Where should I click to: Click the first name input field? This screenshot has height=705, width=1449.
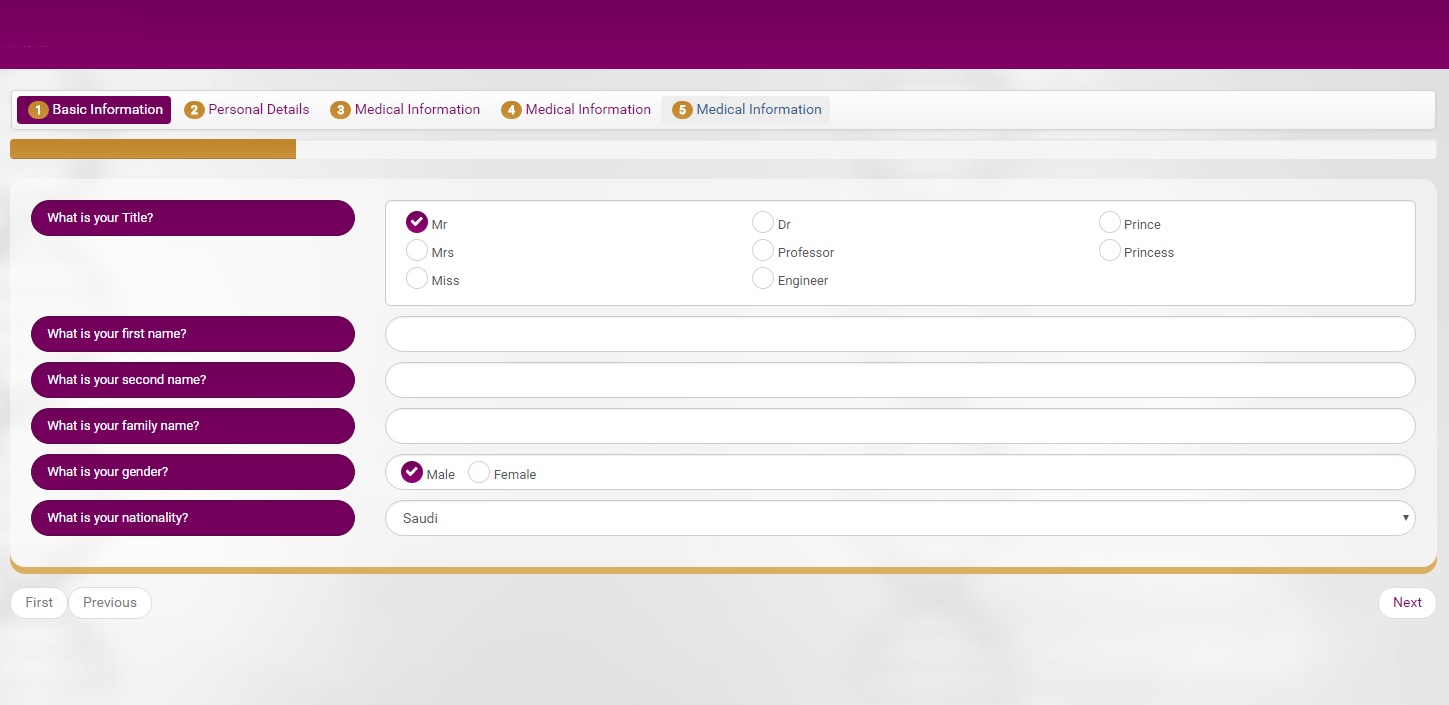click(x=900, y=334)
